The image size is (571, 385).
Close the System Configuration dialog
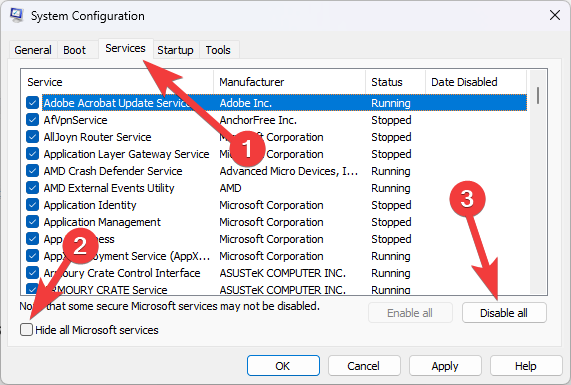[555, 15]
